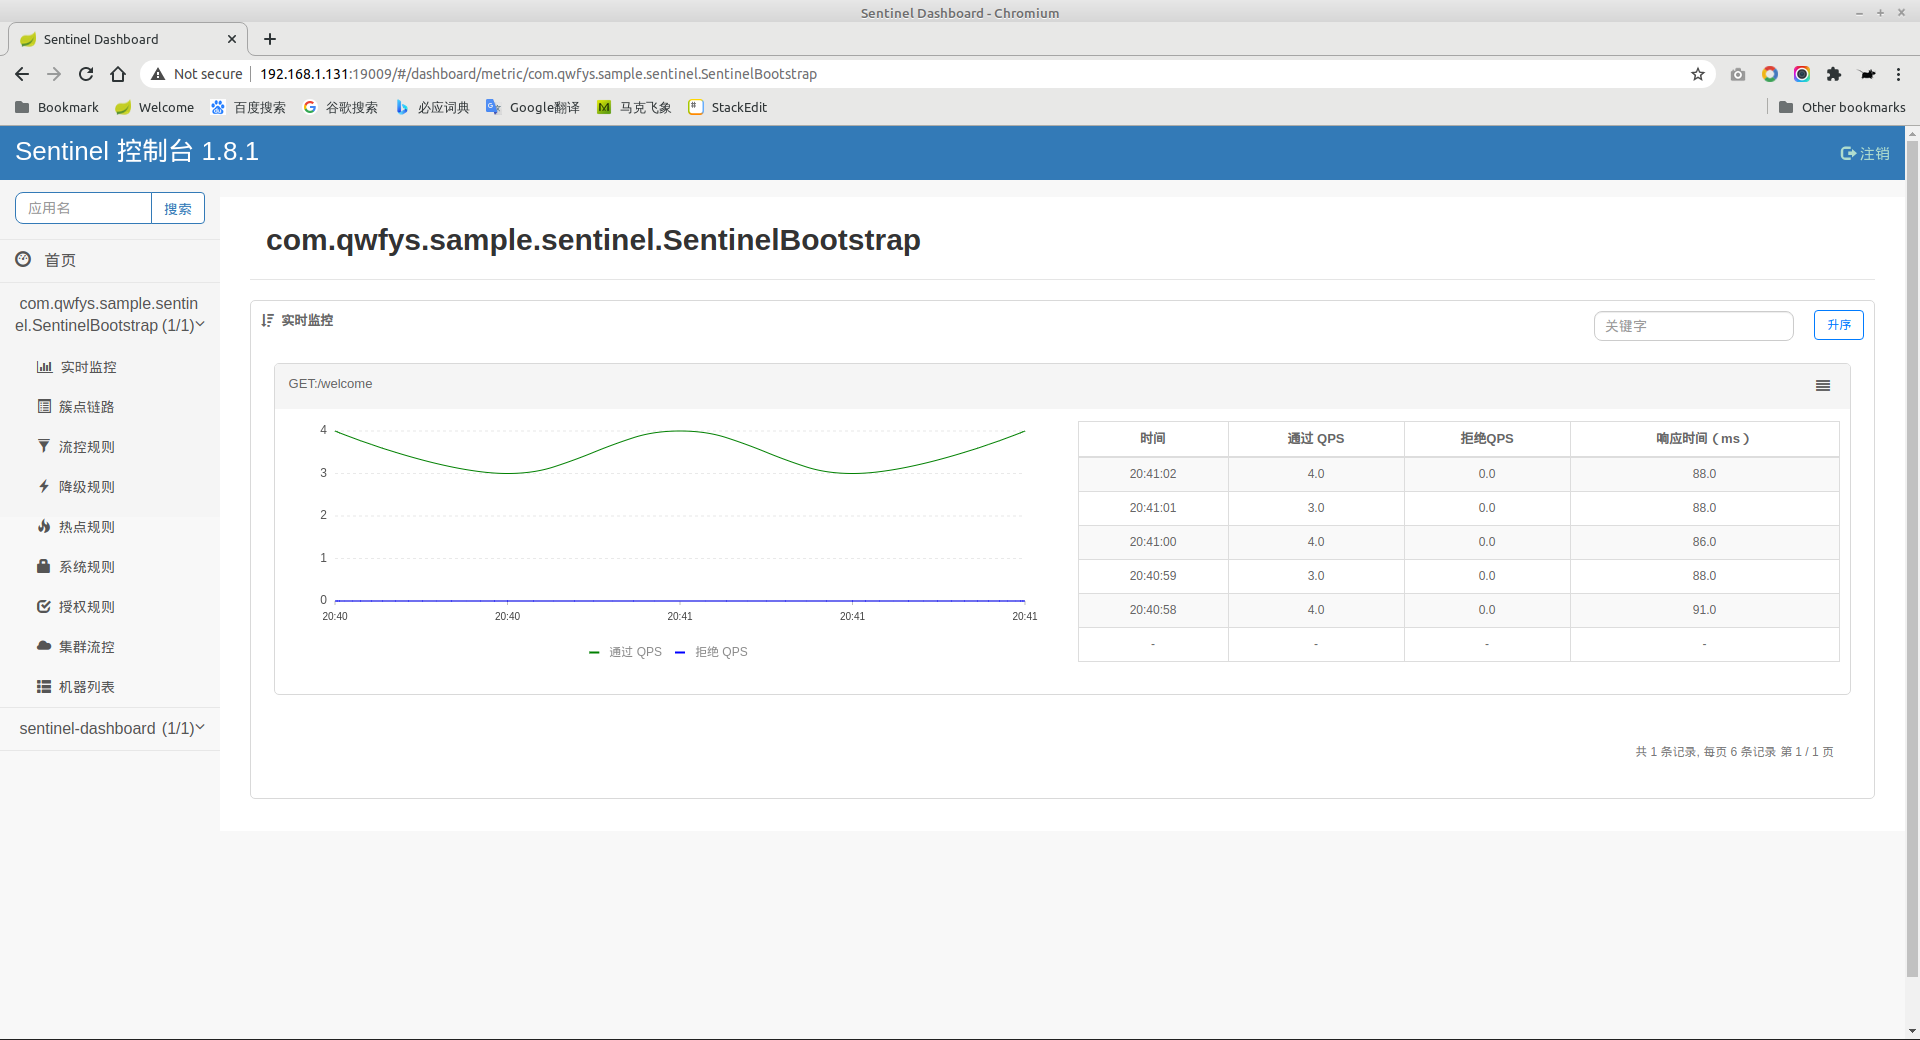Click the 拒绝QPS column header
Screen dimensions: 1920x1040
point(1487,439)
